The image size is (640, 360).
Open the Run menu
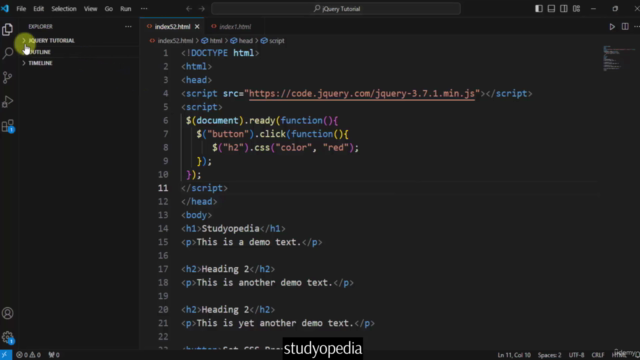point(126,9)
